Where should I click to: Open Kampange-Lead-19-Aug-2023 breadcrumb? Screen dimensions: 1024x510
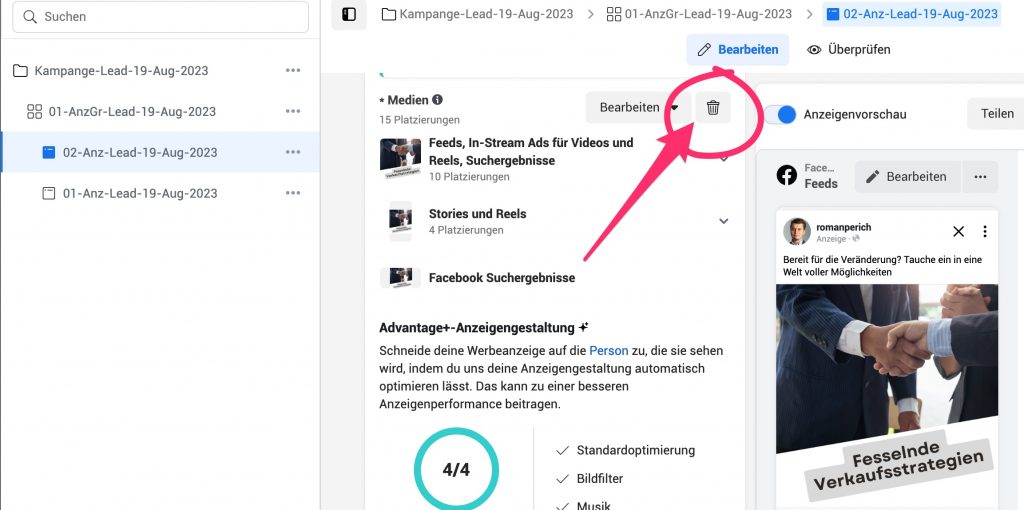[477, 14]
